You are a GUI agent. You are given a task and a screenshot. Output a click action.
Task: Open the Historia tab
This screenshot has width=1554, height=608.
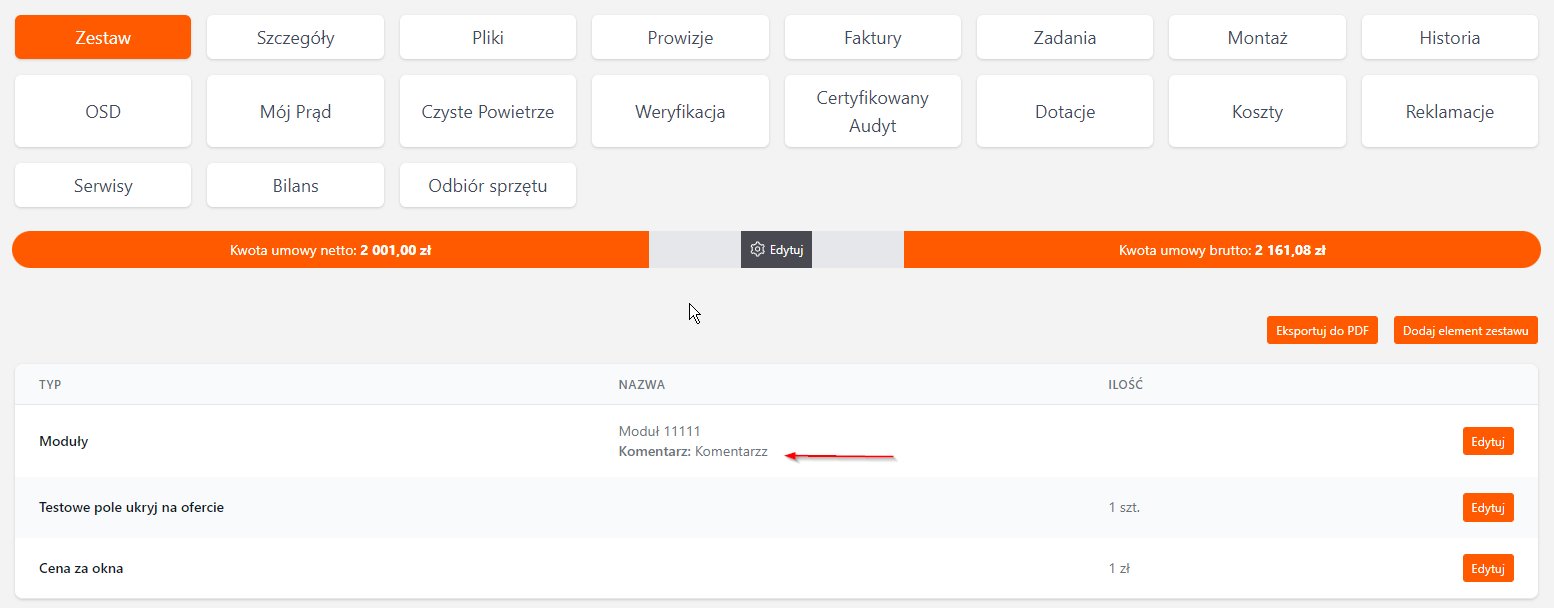(x=1449, y=38)
